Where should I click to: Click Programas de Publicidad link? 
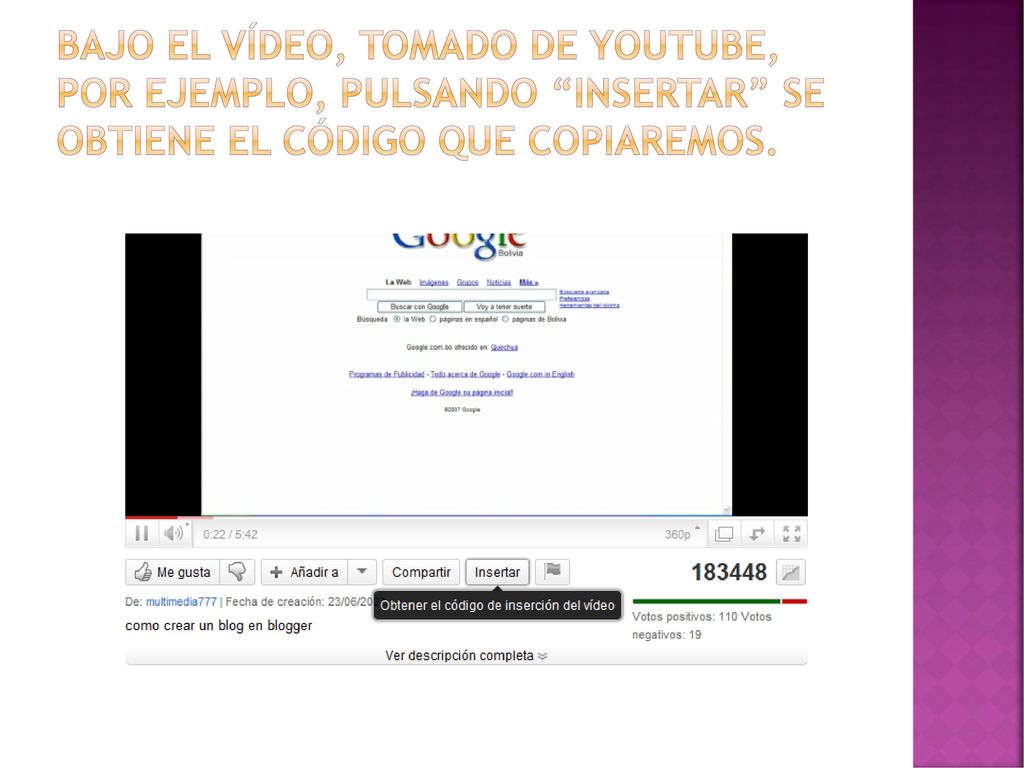(387, 374)
